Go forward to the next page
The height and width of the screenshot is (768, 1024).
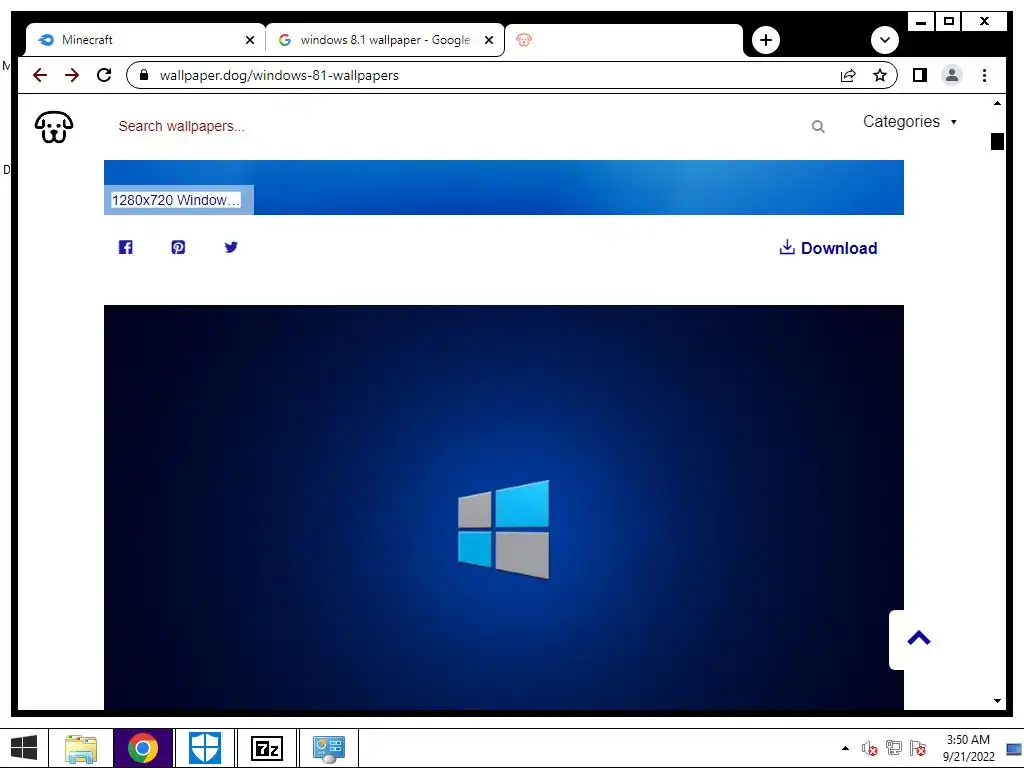pyautogui.click(x=72, y=75)
